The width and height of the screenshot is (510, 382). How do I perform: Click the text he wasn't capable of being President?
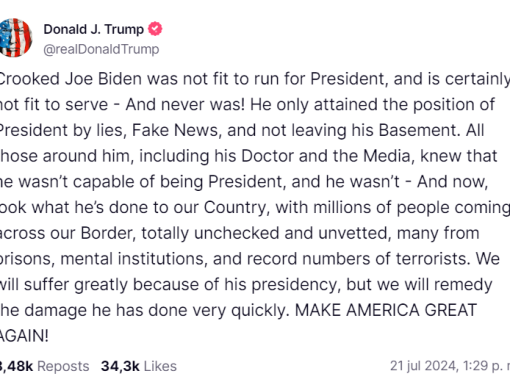pos(142,182)
